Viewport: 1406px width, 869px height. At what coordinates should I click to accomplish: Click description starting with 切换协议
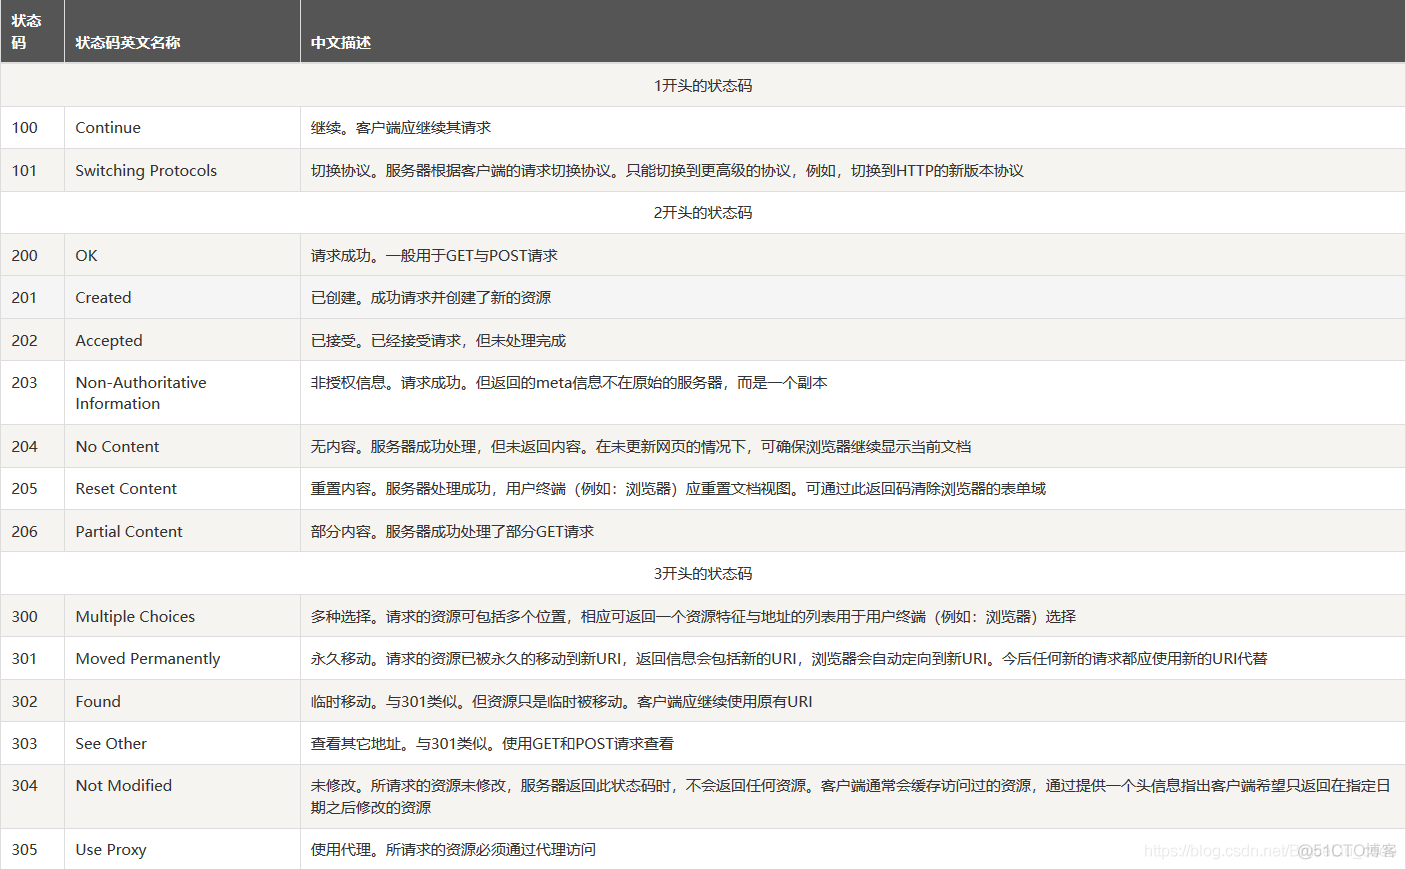667,170
